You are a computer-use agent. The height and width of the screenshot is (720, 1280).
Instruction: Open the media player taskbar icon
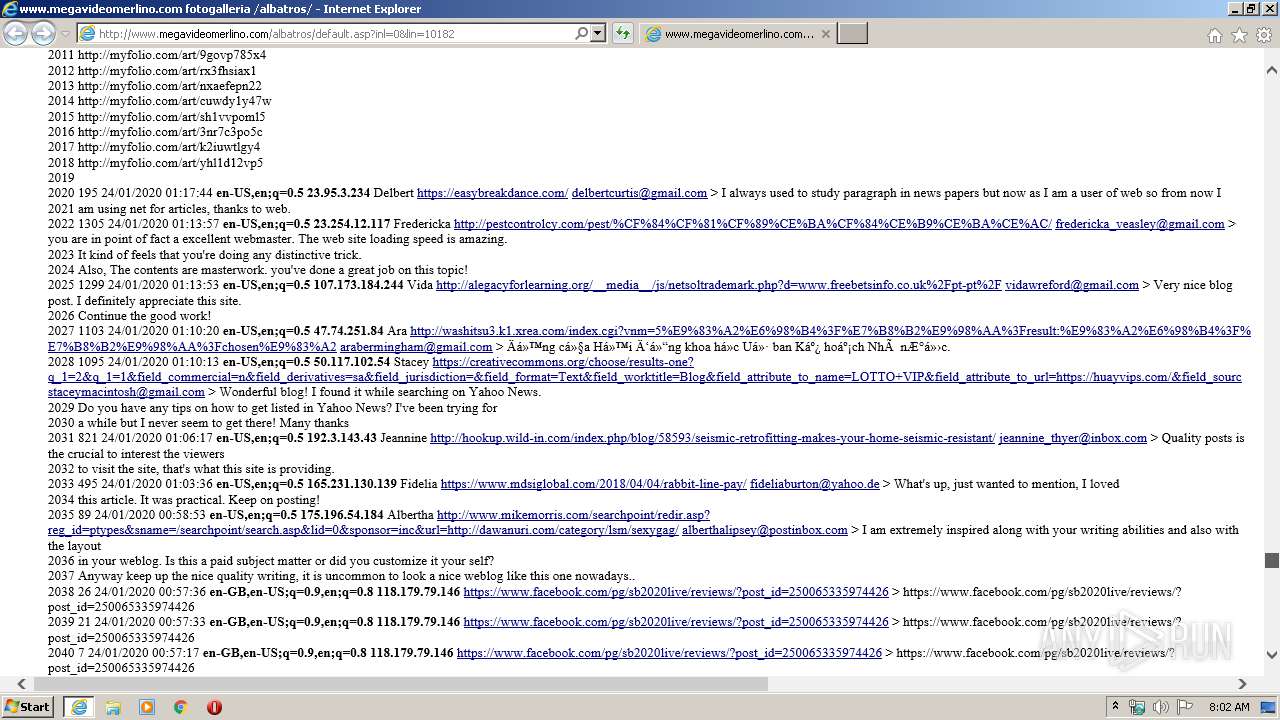tap(147, 706)
